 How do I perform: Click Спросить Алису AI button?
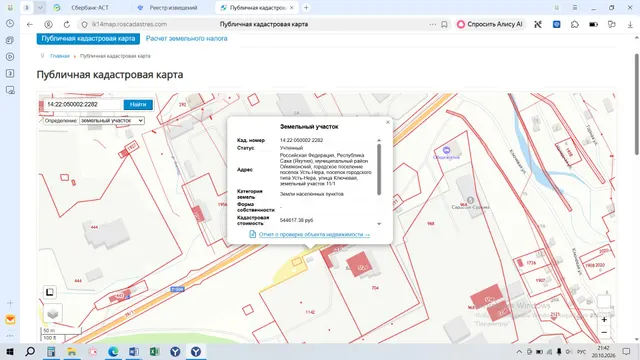(490, 24)
